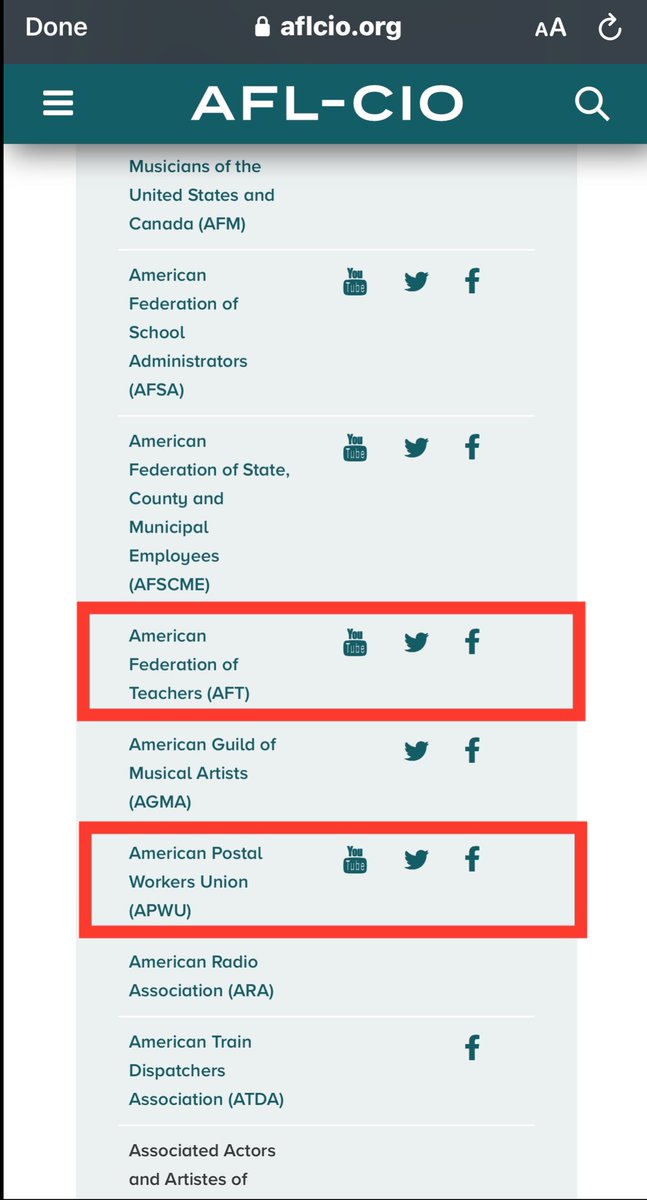Open the hamburger navigation menu
647x1200 pixels.
[x=58, y=103]
